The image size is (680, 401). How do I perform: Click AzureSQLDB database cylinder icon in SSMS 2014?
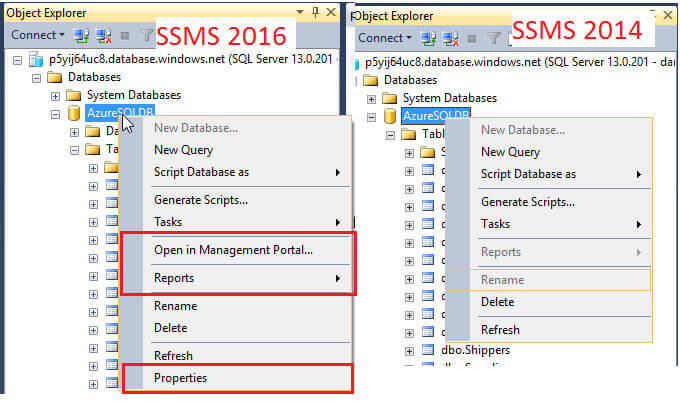(390, 116)
